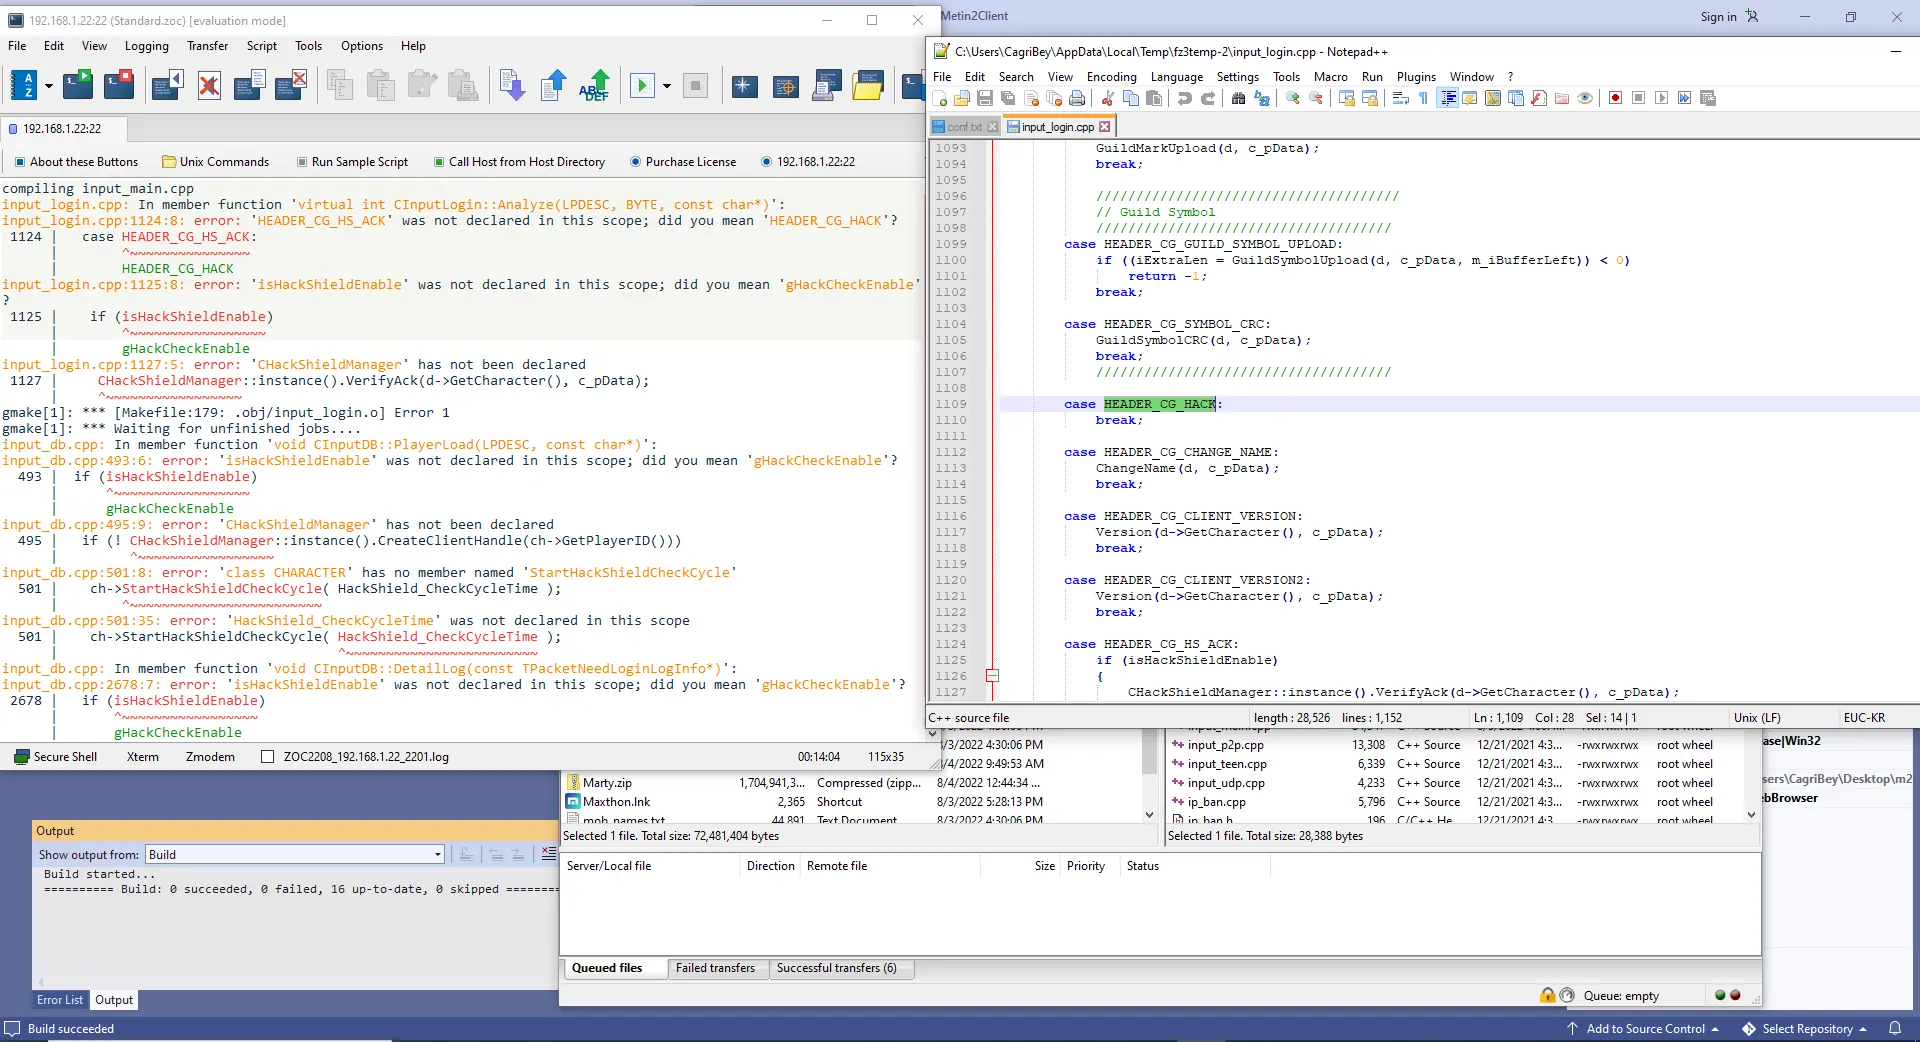
Task: Toggle the ZOC2208 log file checkbox
Action: pos(267,757)
